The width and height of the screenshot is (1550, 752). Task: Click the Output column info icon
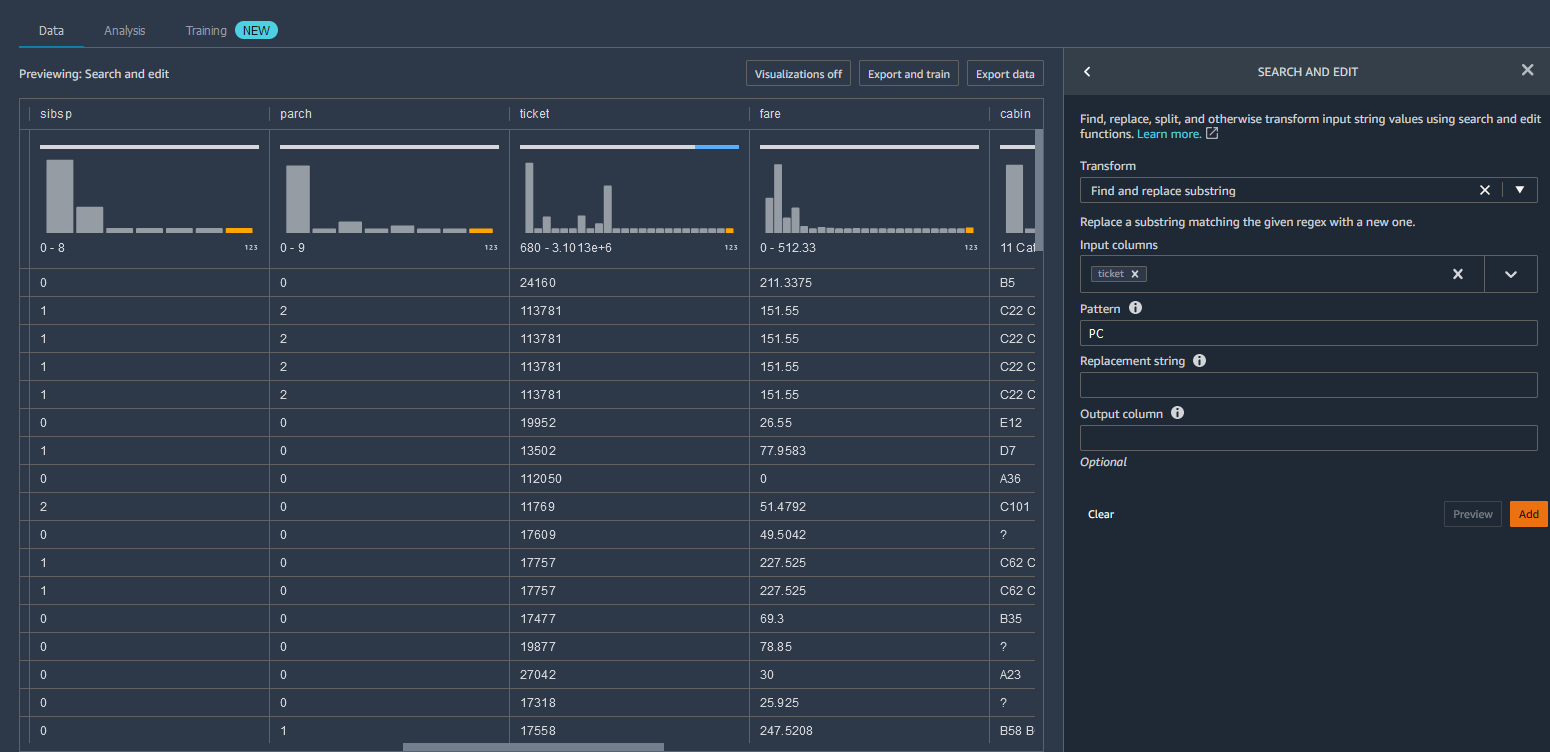[x=1177, y=412]
